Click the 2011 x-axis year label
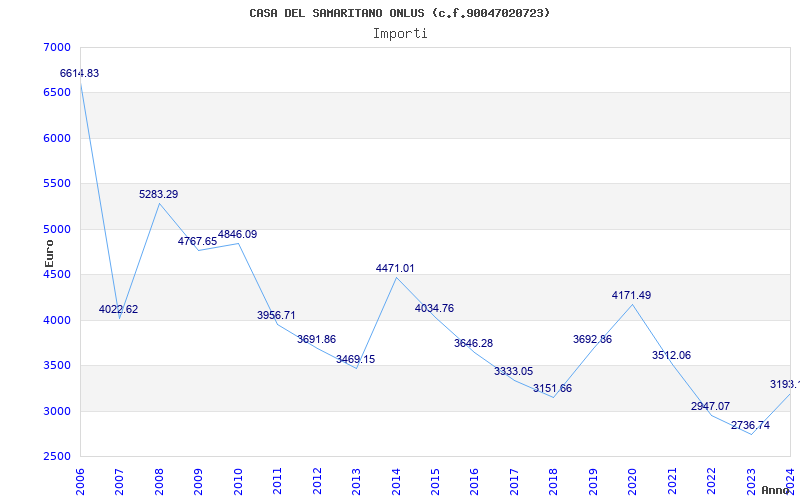The width and height of the screenshot is (800, 500). click(277, 481)
